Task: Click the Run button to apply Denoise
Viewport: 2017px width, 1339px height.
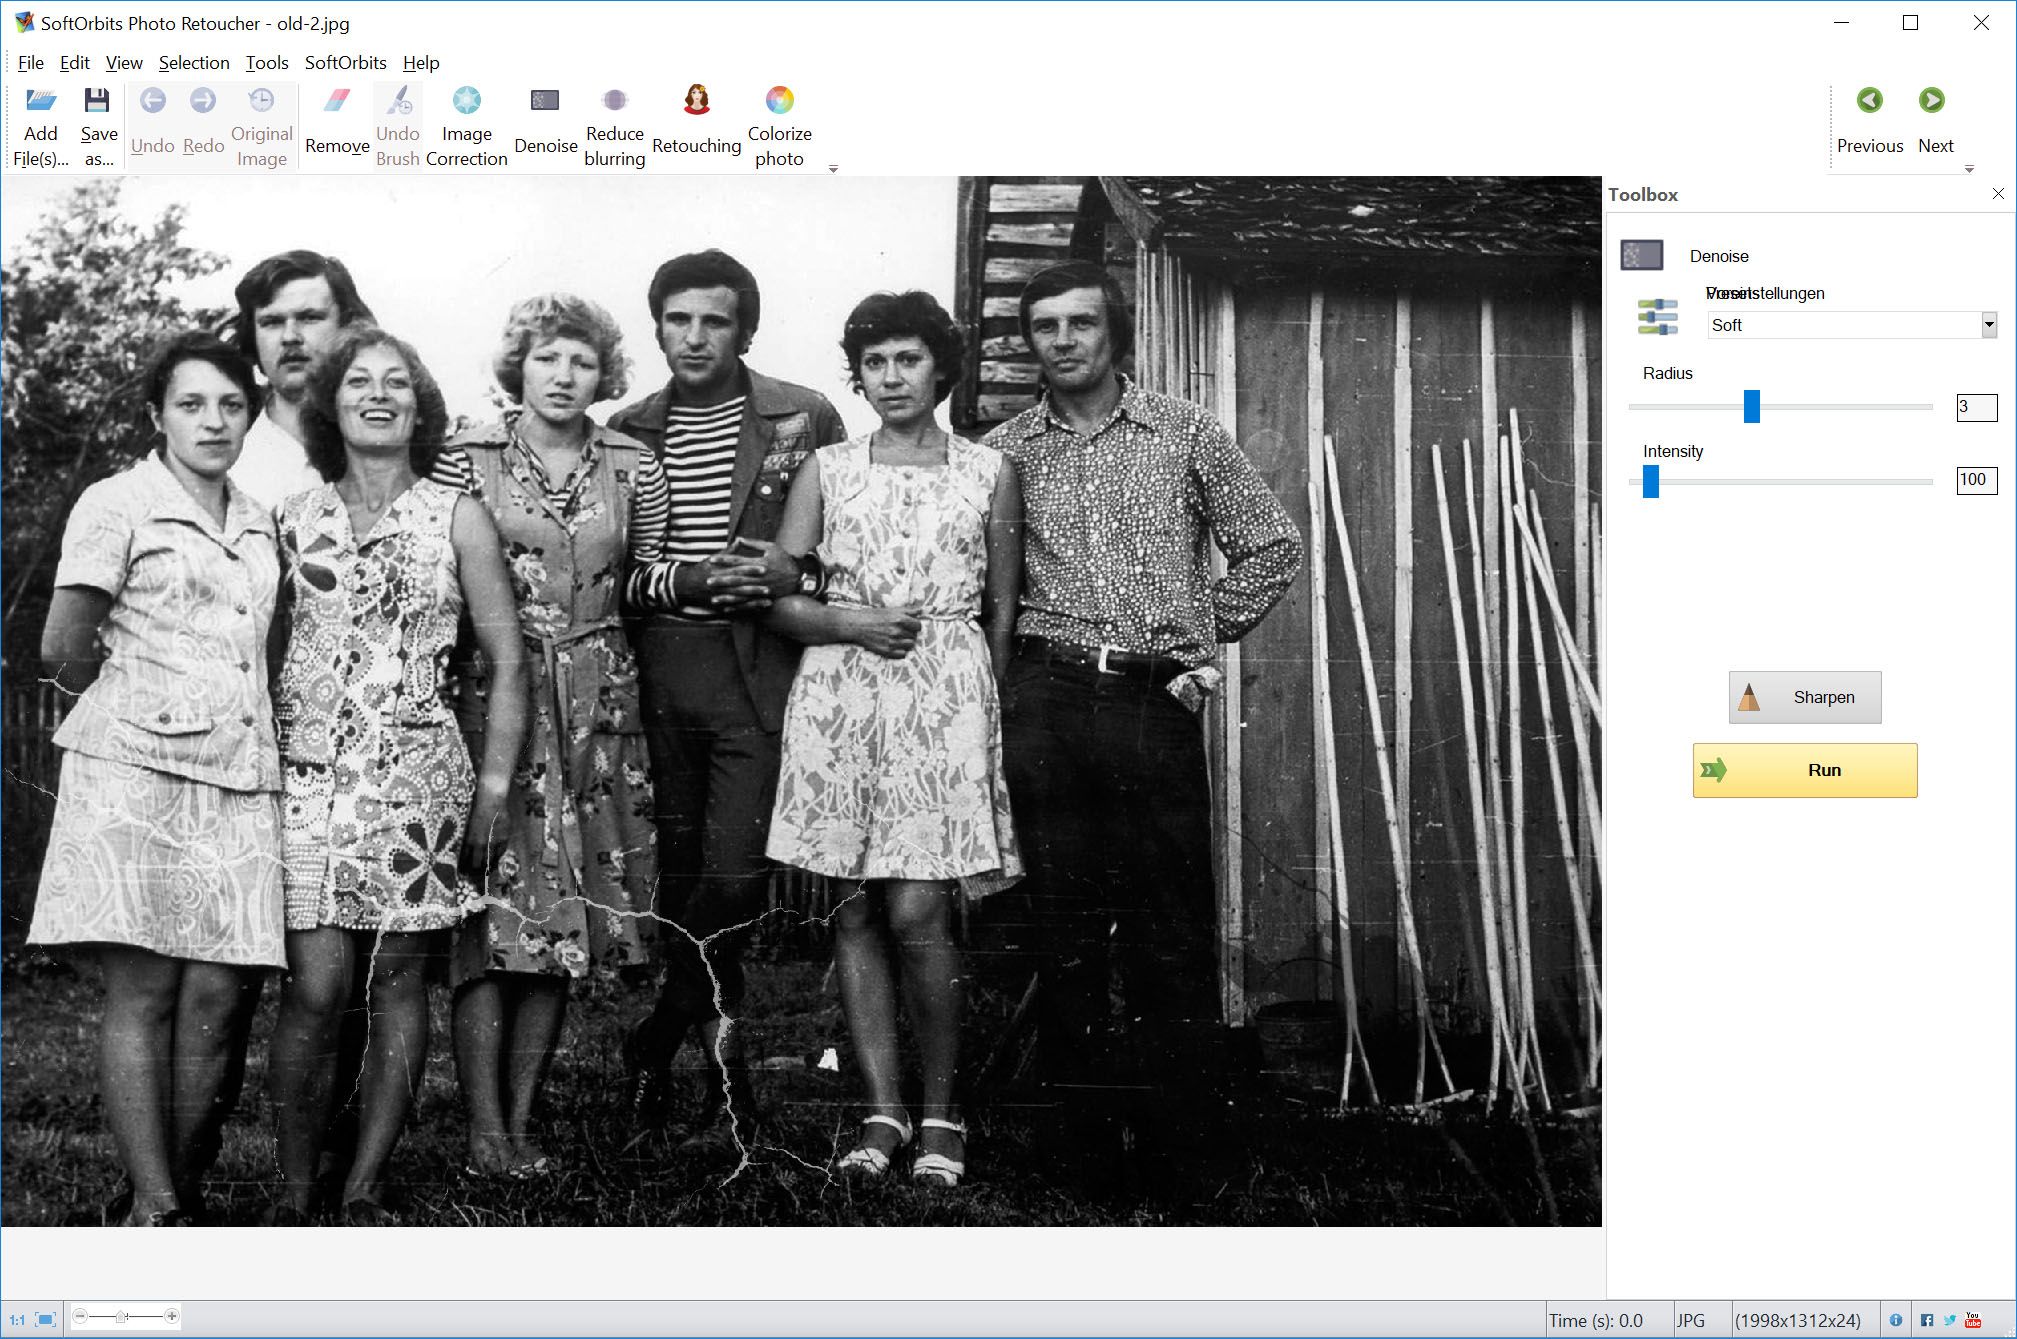Action: [x=1806, y=770]
